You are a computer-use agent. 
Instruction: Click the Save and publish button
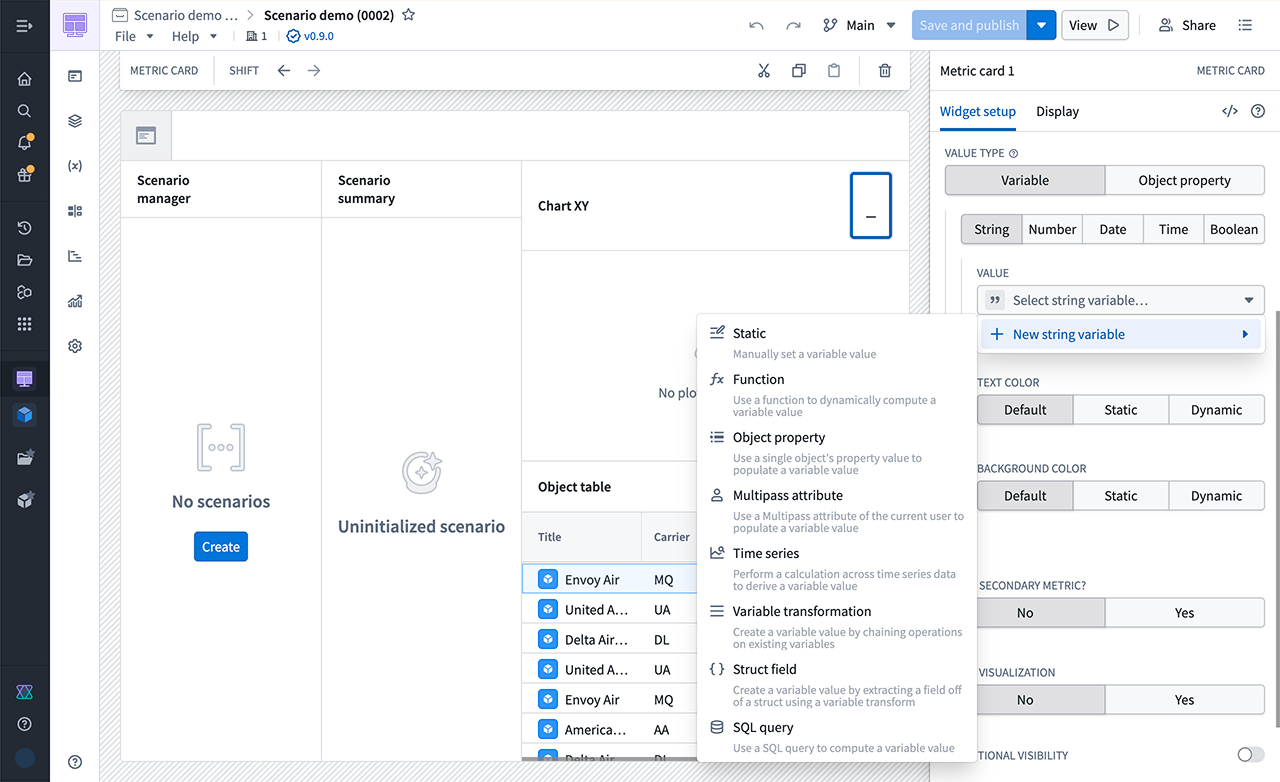(969, 25)
